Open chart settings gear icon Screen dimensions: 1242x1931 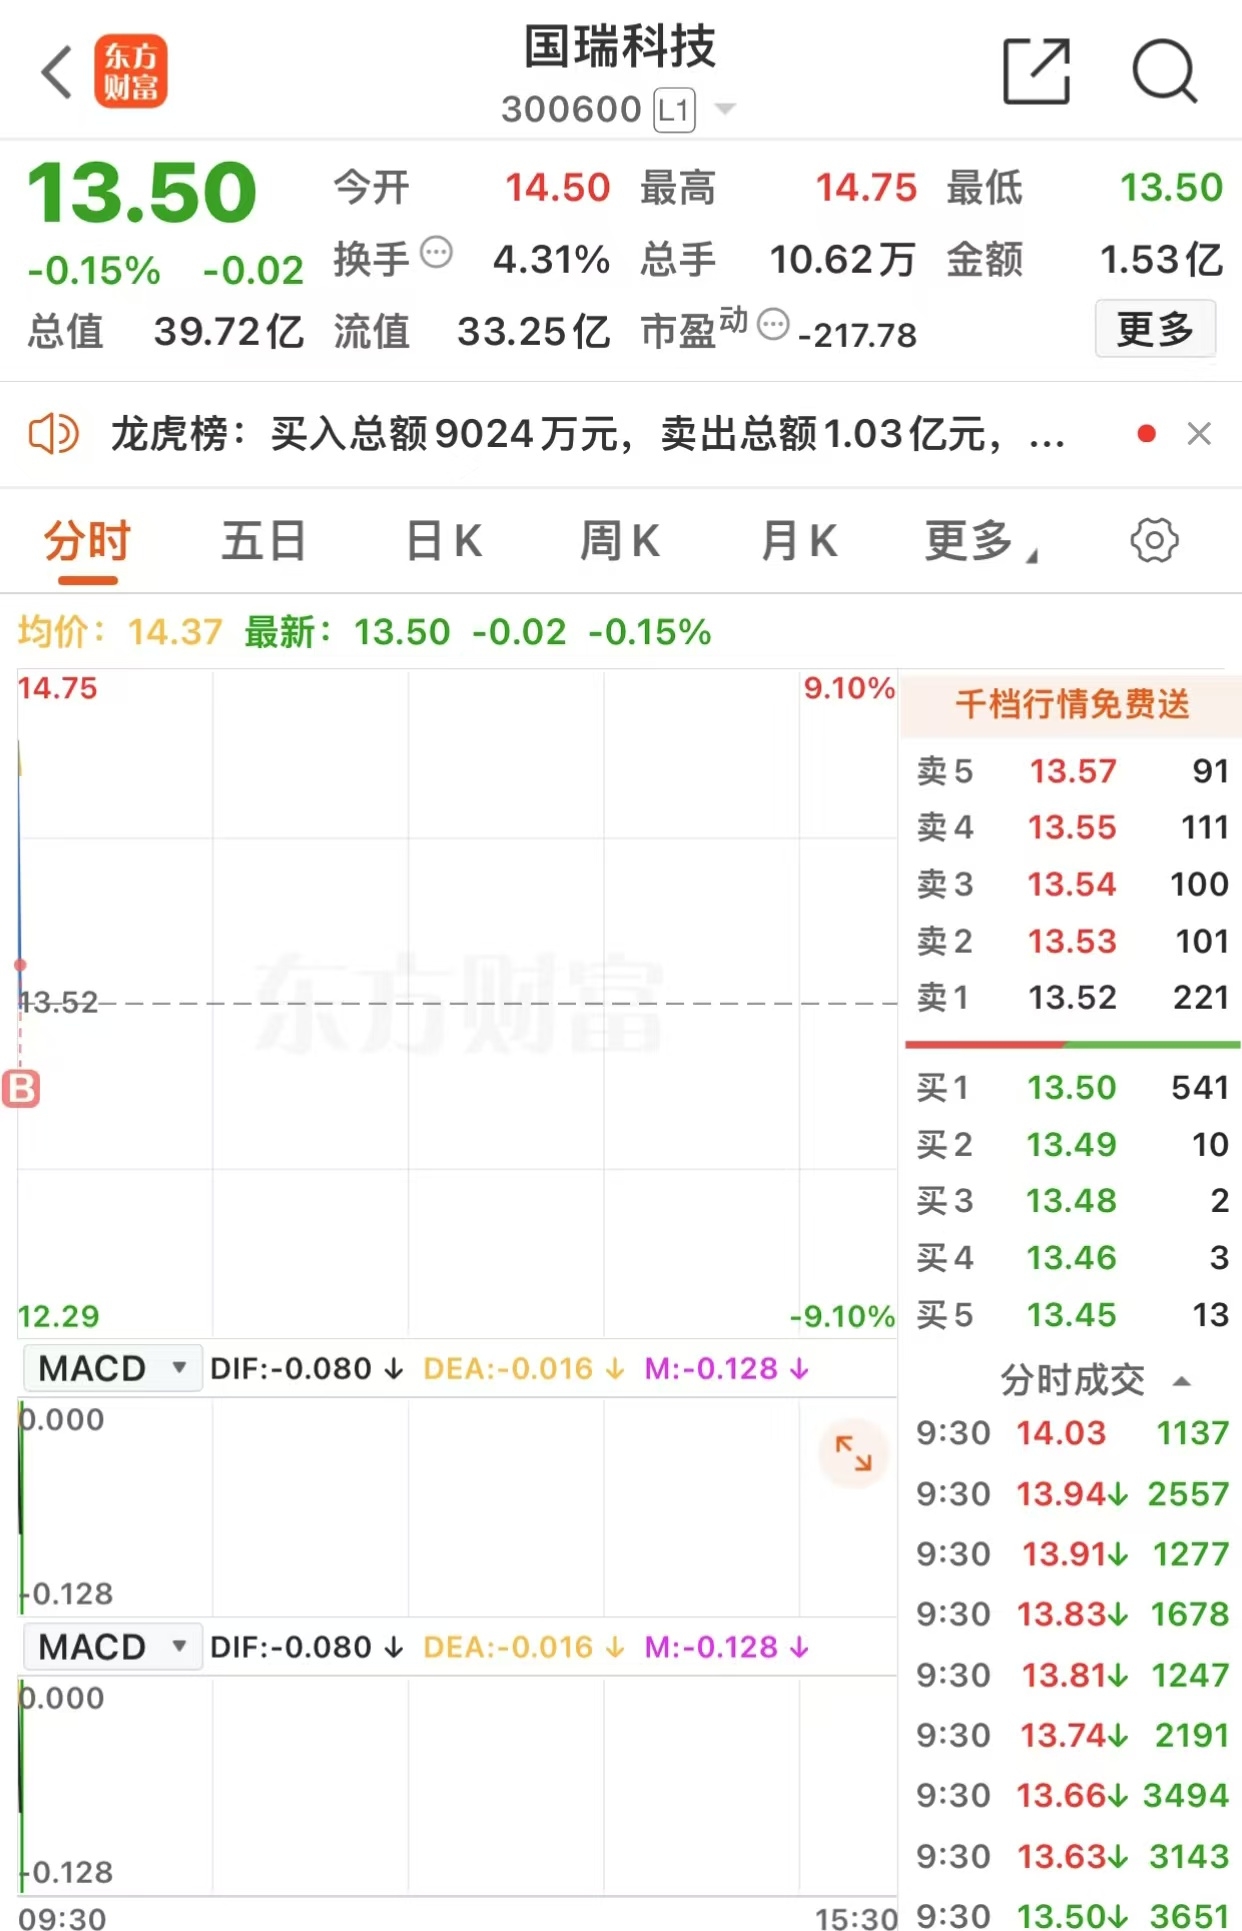1154,540
